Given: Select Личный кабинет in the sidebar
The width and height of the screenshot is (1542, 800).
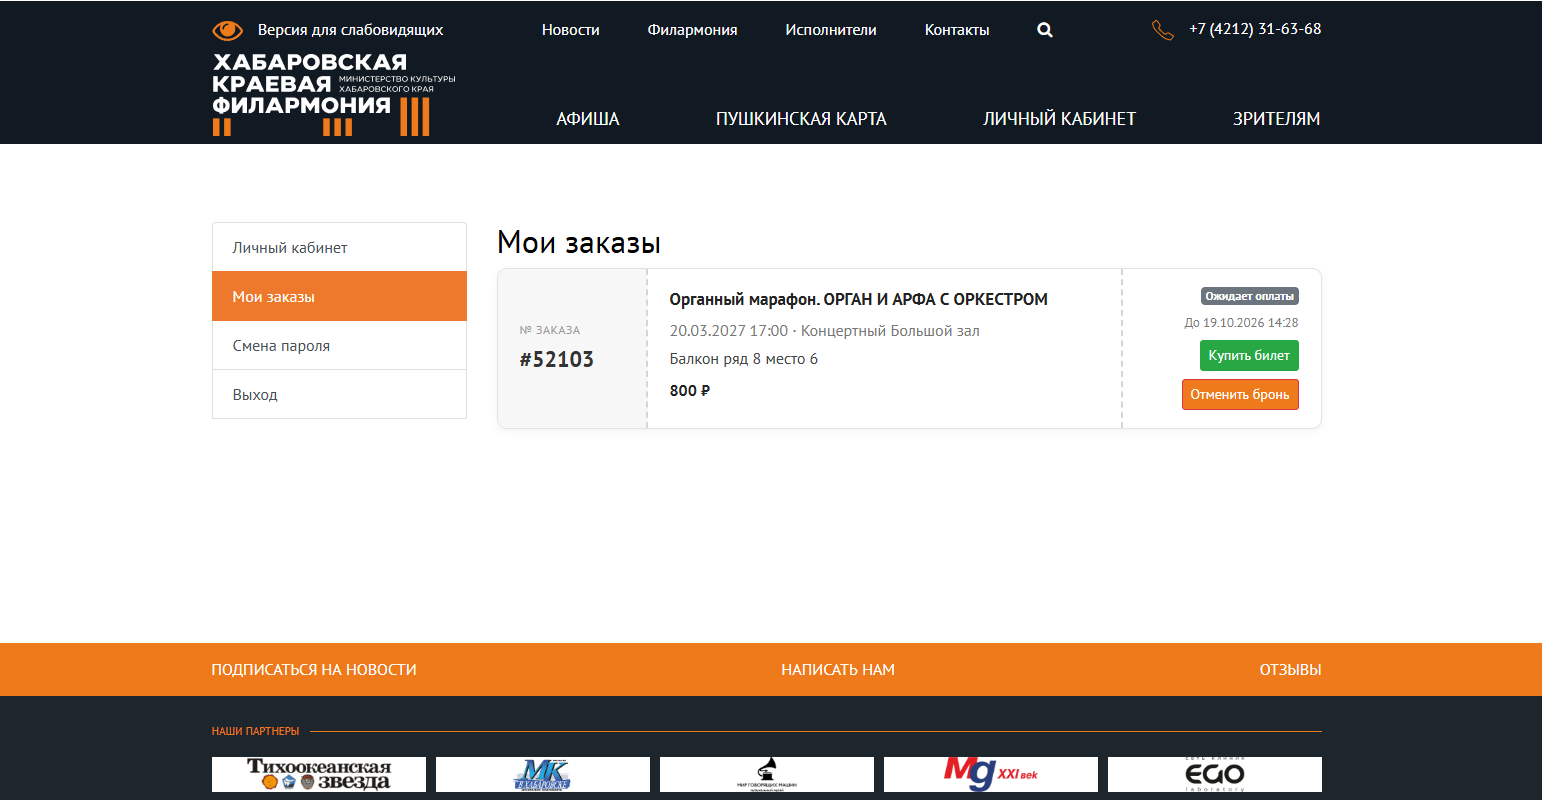Looking at the screenshot, I should [339, 247].
